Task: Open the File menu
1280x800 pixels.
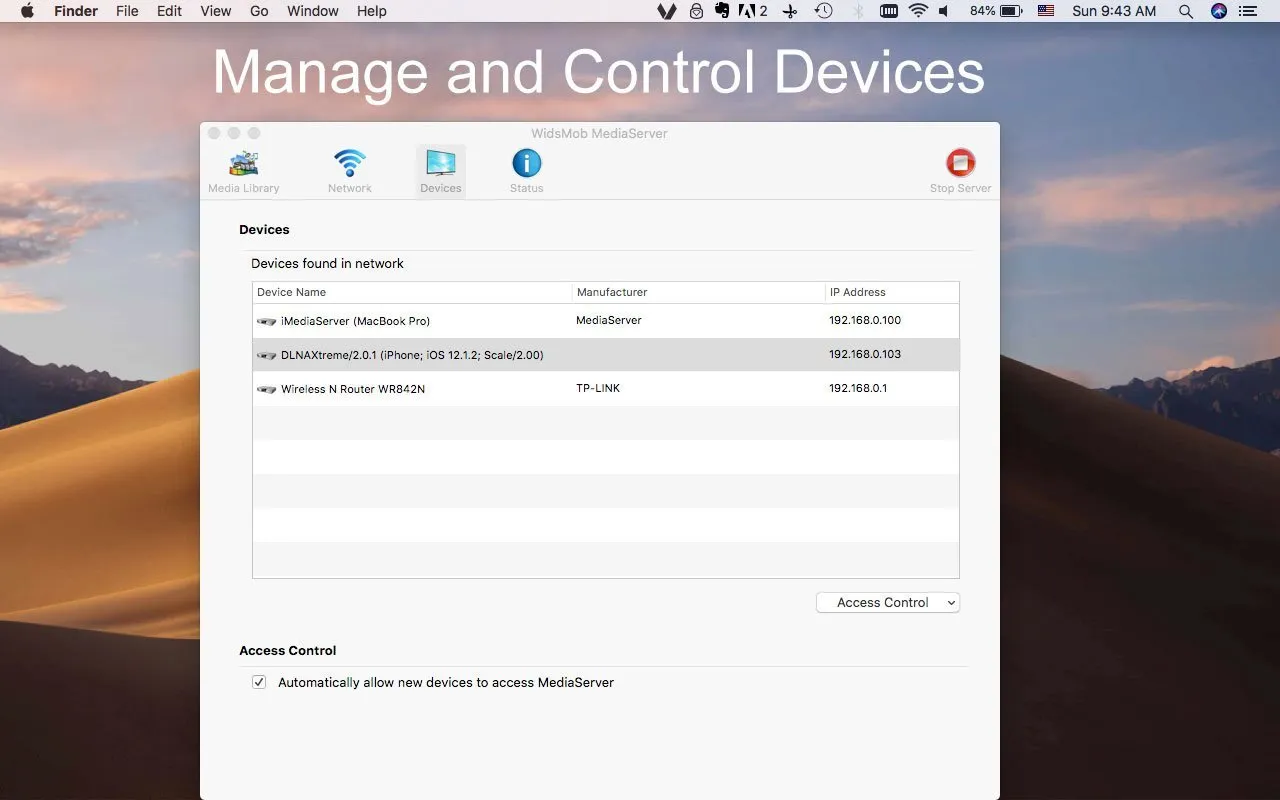Action: coord(127,11)
